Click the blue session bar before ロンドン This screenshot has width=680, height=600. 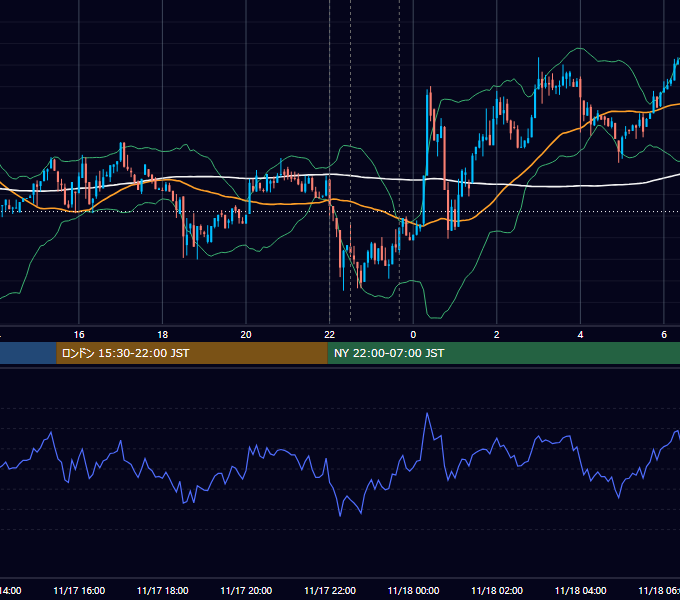point(28,353)
